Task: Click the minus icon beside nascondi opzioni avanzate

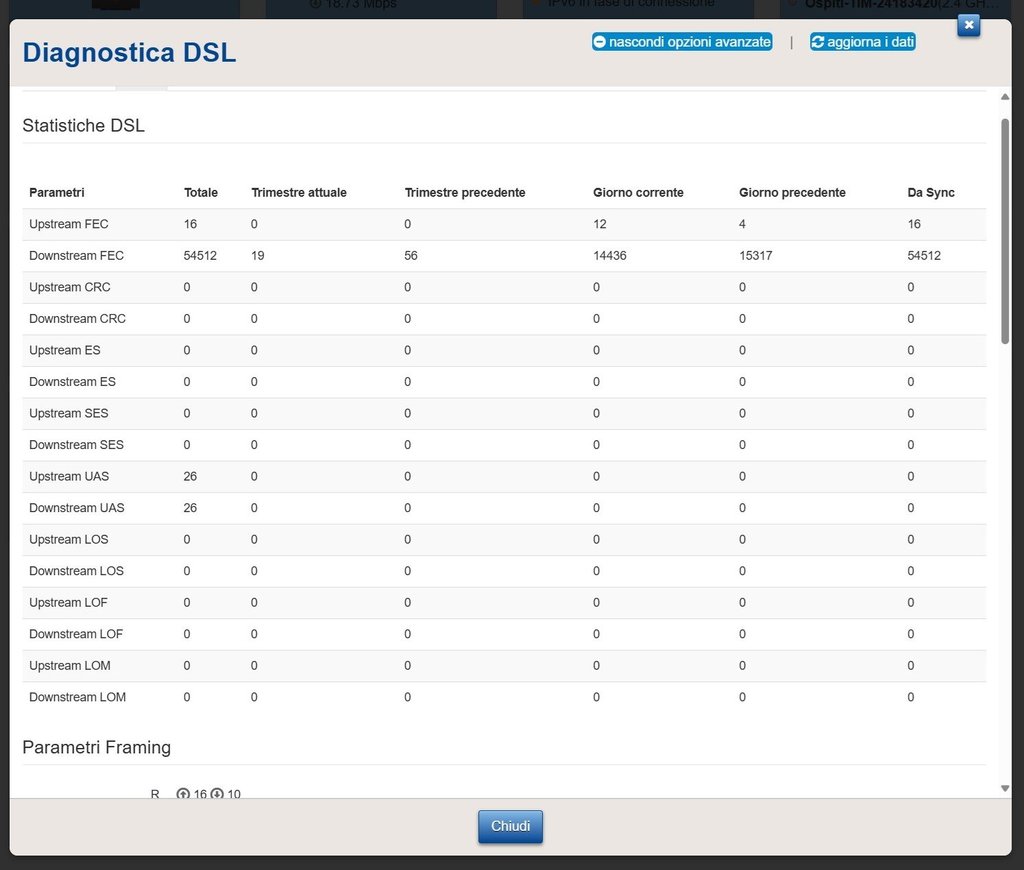Action: pyautogui.click(x=600, y=42)
